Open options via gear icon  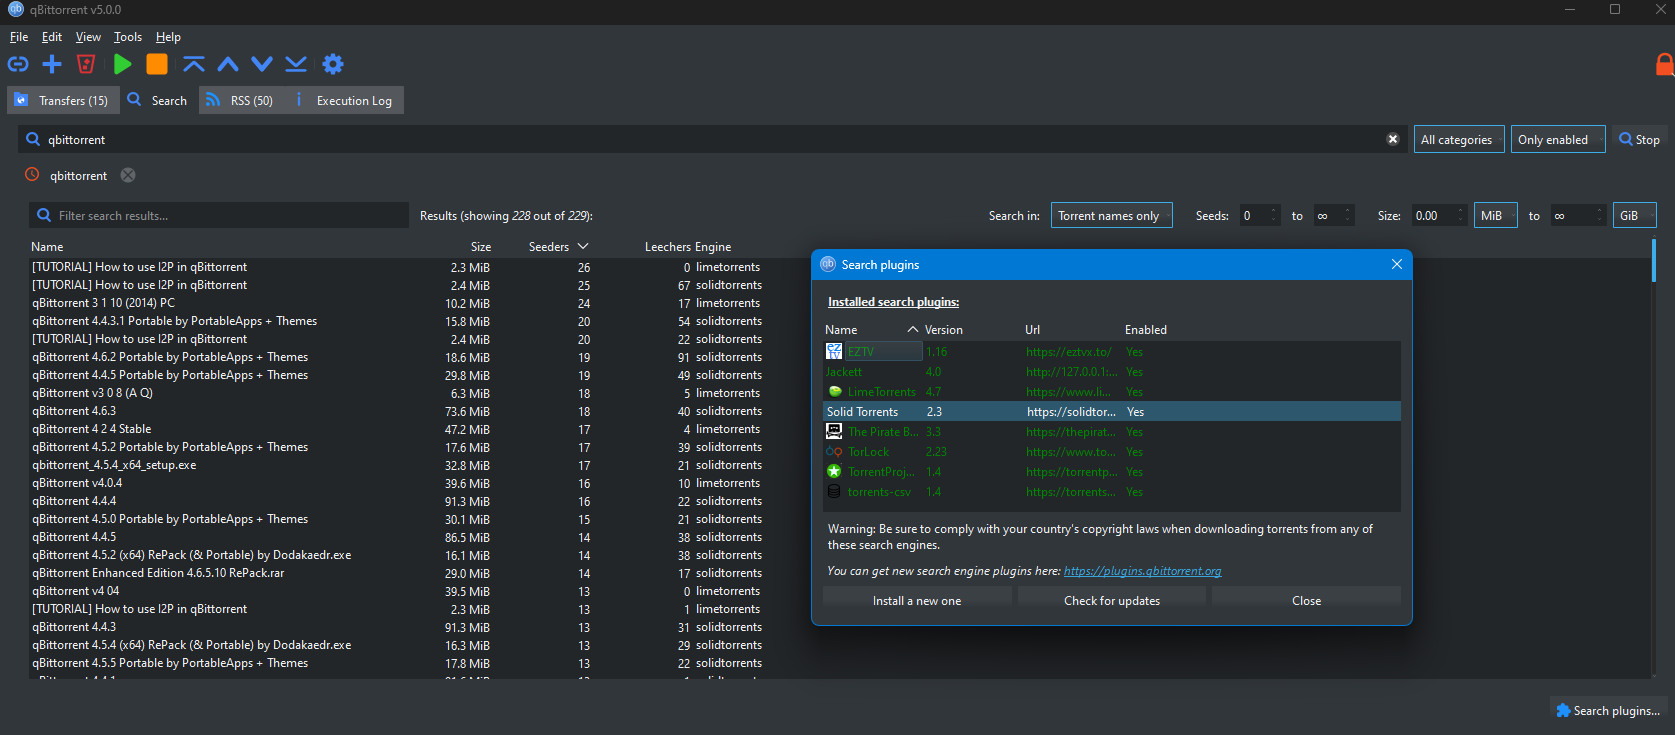click(x=333, y=64)
